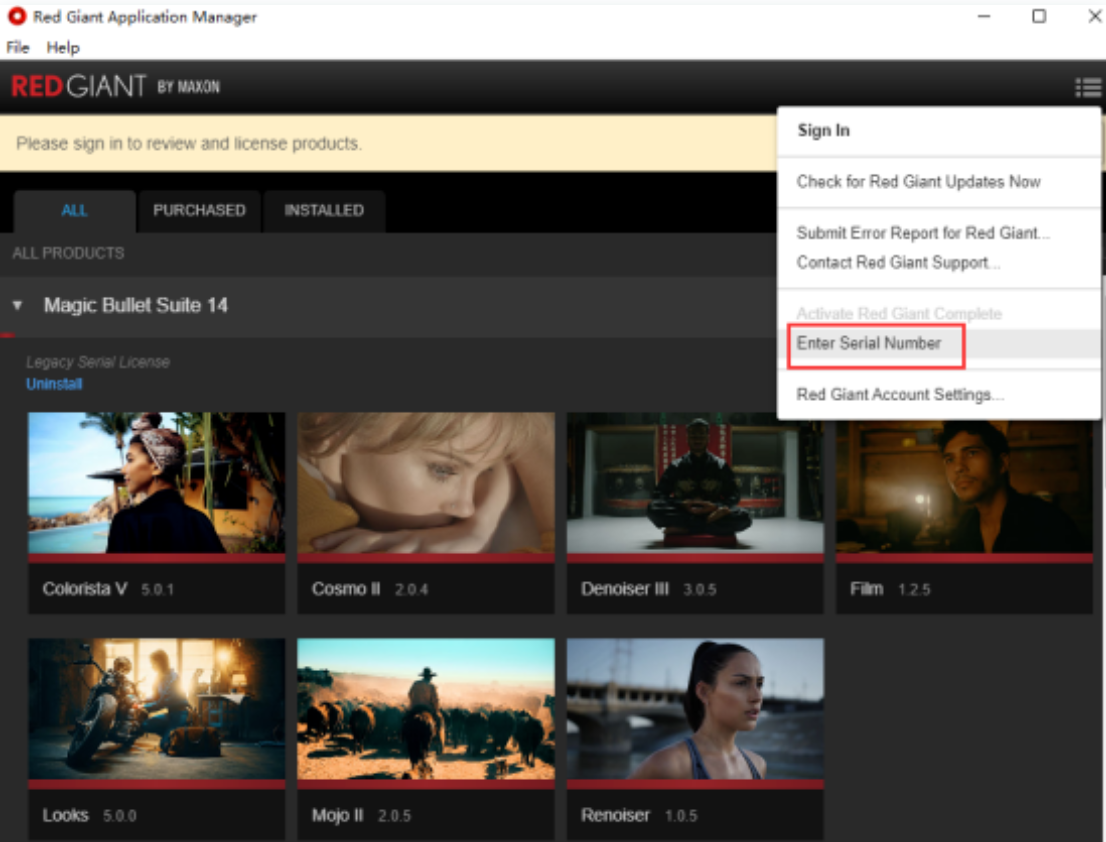Click the Renoiser name label

[616, 815]
